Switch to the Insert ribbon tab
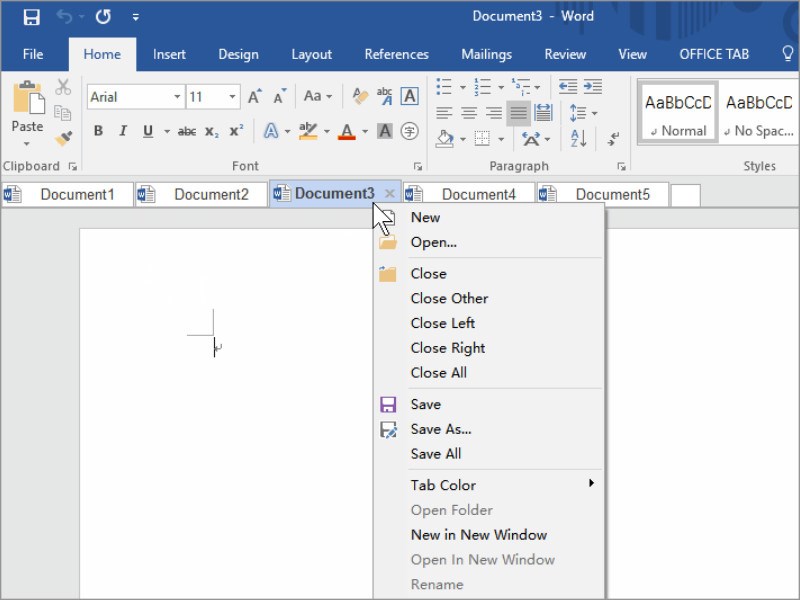This screenshot has height=600, width=800. click(x=169, y=54)
